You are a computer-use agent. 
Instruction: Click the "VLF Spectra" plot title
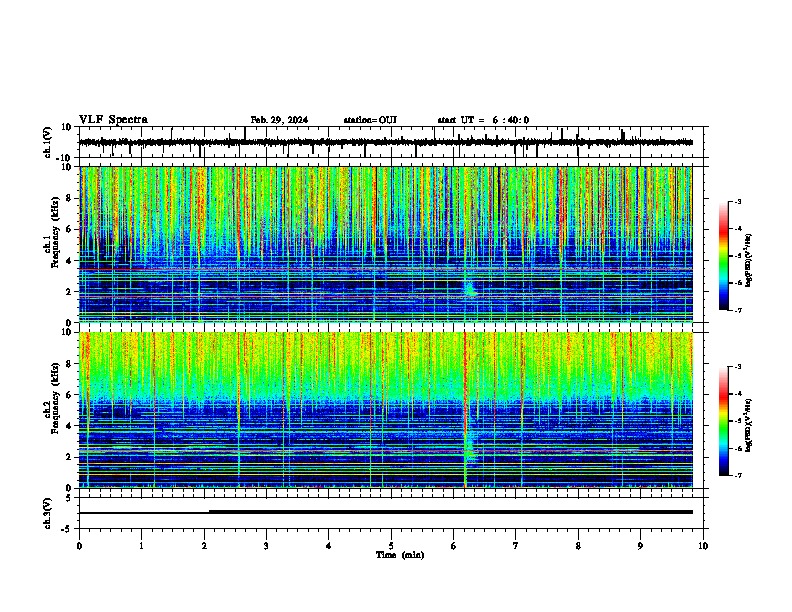(113, 120)
